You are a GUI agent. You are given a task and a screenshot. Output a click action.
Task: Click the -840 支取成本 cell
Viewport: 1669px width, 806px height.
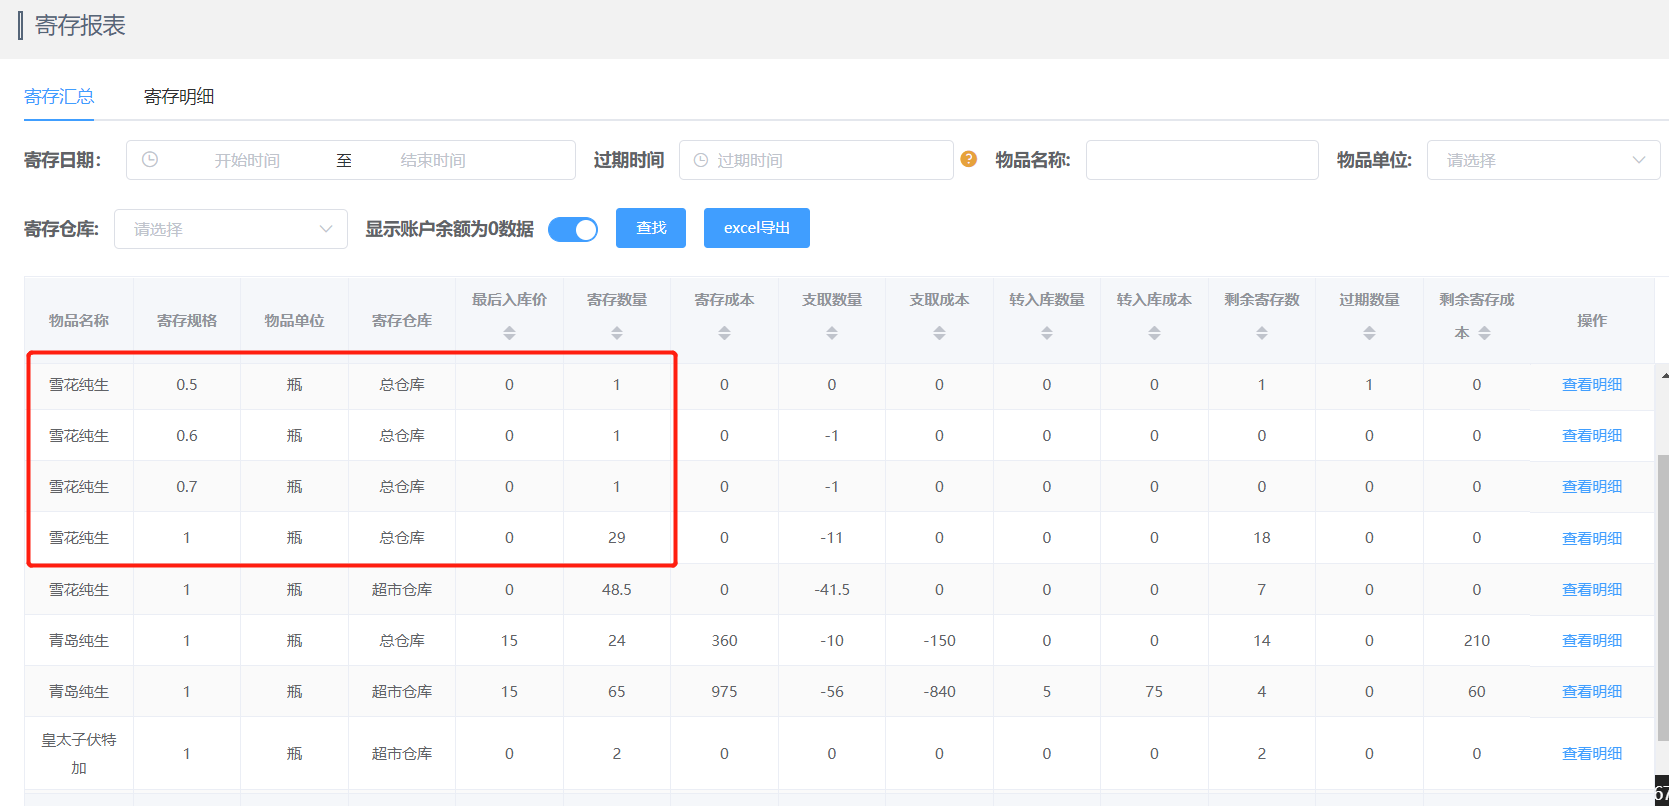click(939, 692)
